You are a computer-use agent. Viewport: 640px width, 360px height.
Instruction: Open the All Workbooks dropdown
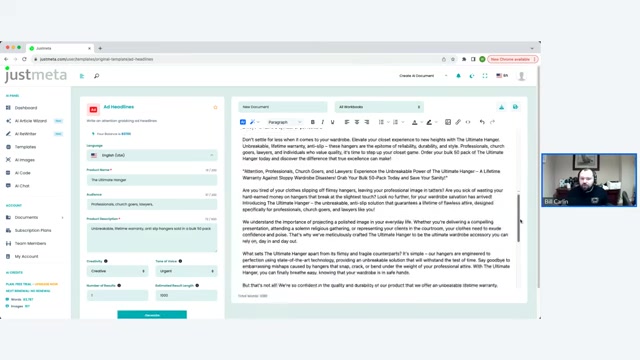379,107
